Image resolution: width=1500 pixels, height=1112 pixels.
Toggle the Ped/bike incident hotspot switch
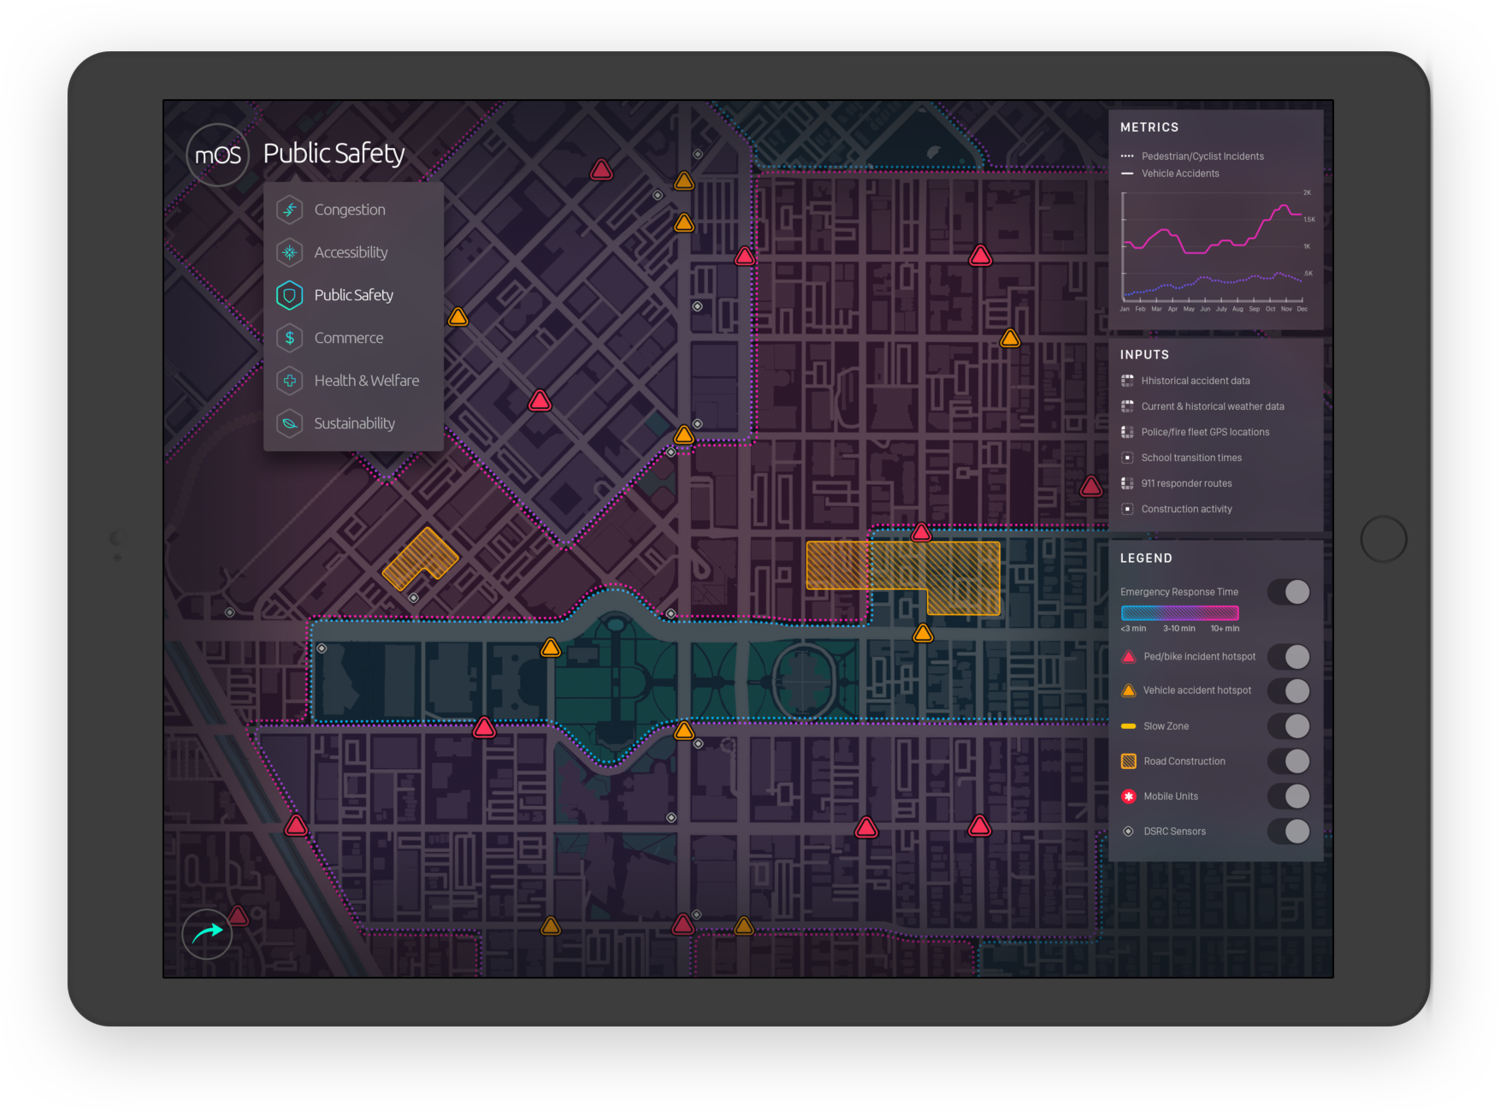pyautogui.click(x=1289, y=657)
